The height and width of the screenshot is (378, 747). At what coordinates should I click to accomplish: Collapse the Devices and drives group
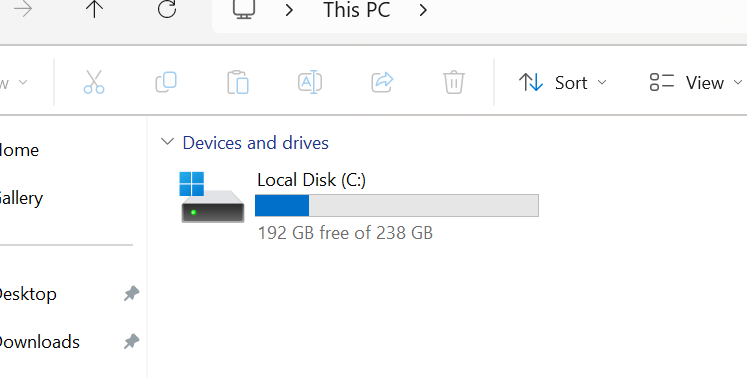pos(167,142)
